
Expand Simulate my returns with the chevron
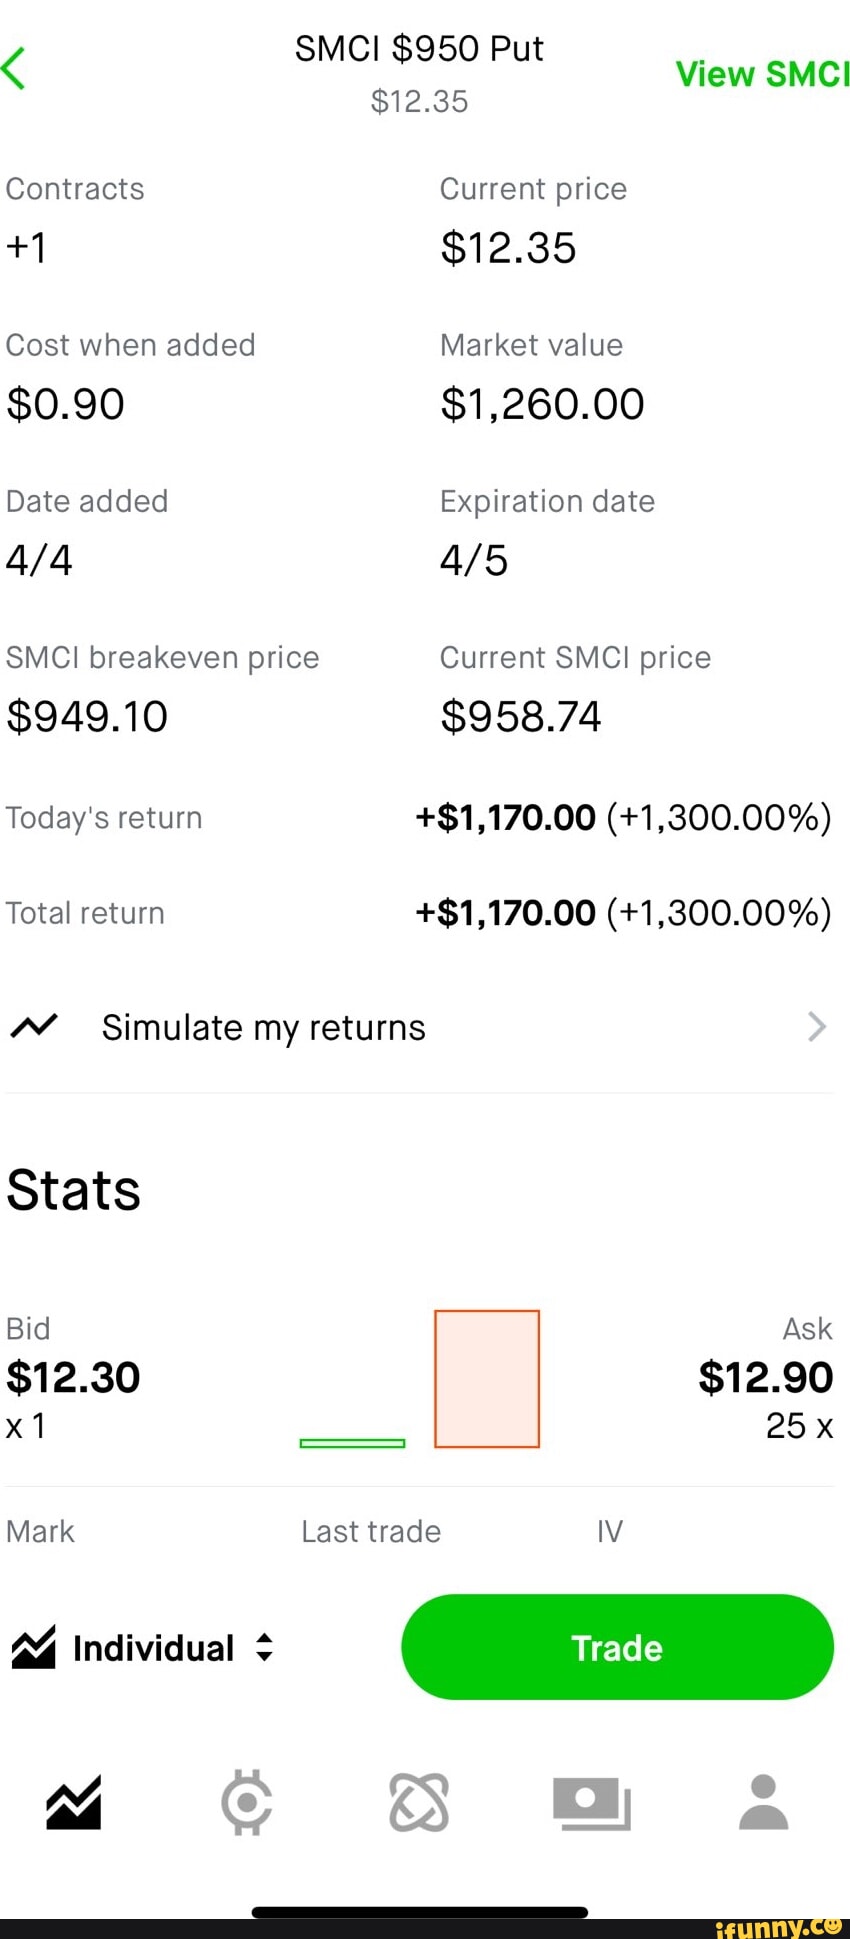pos(816,1026)
